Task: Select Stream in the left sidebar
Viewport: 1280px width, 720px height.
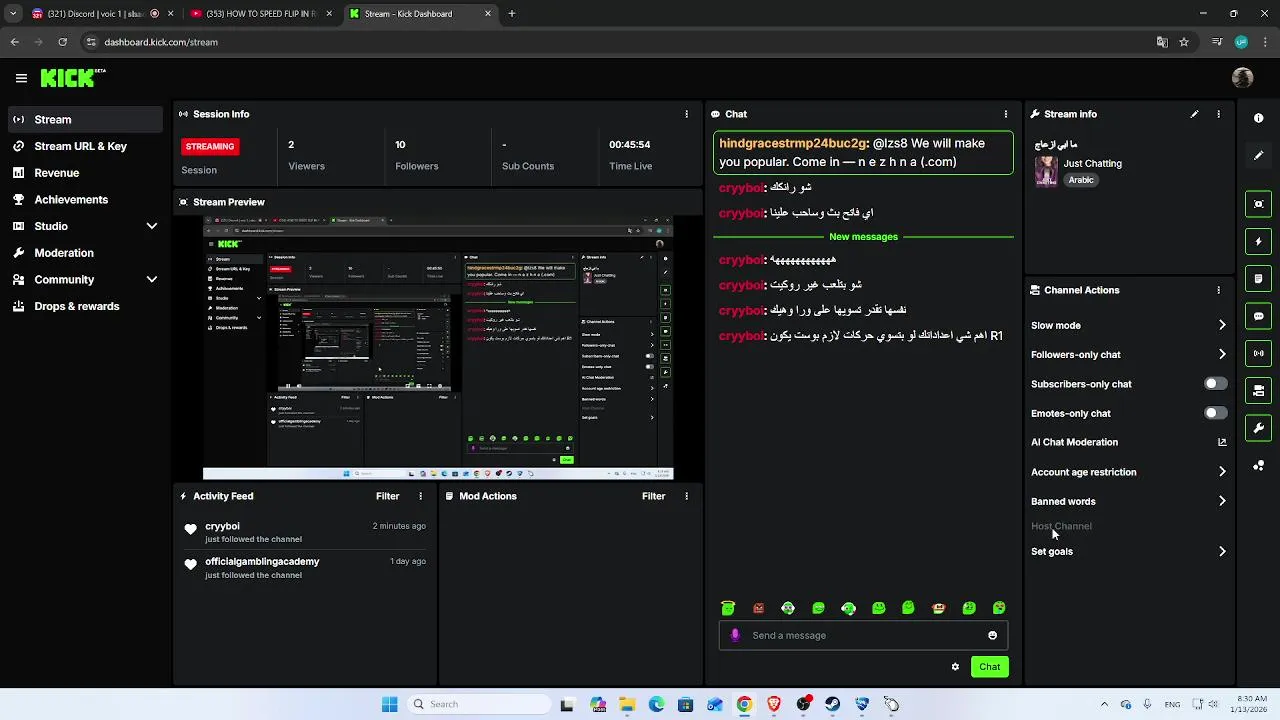Action: [x=85, y=119]
